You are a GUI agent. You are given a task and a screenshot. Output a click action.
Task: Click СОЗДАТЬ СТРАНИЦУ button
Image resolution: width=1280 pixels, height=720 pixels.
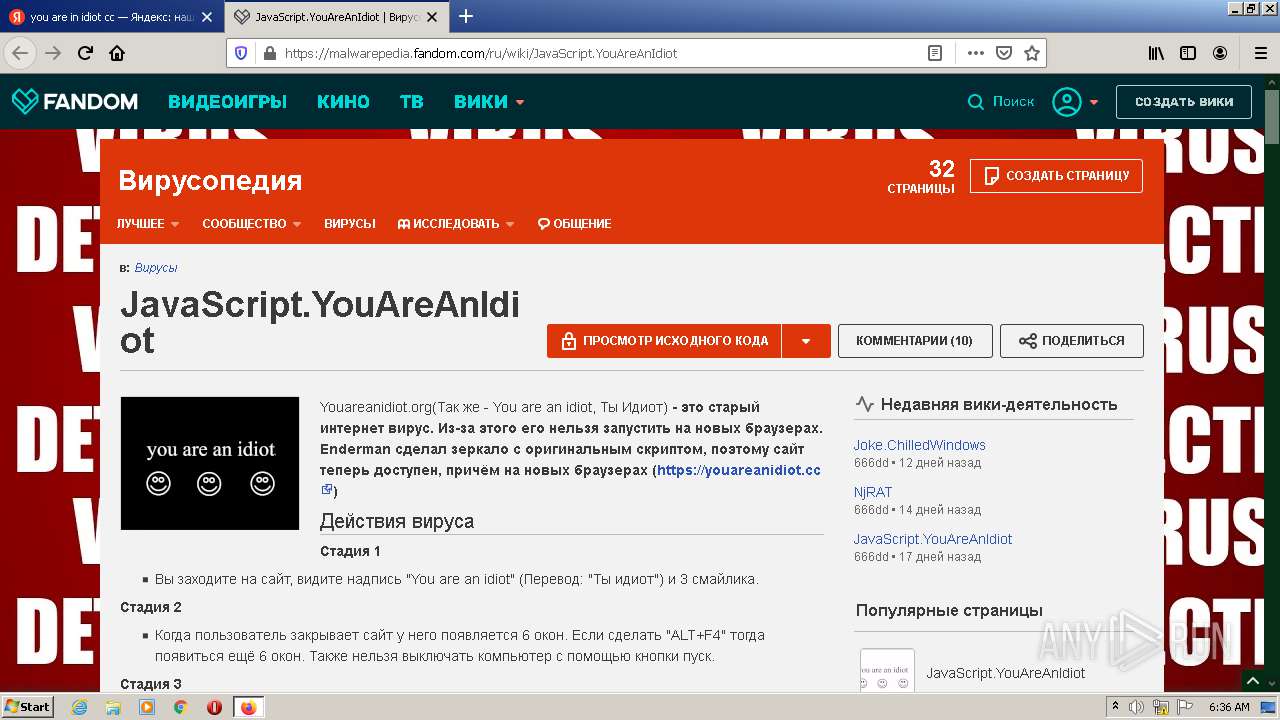pyautogui.click(x=1056, y=175)
